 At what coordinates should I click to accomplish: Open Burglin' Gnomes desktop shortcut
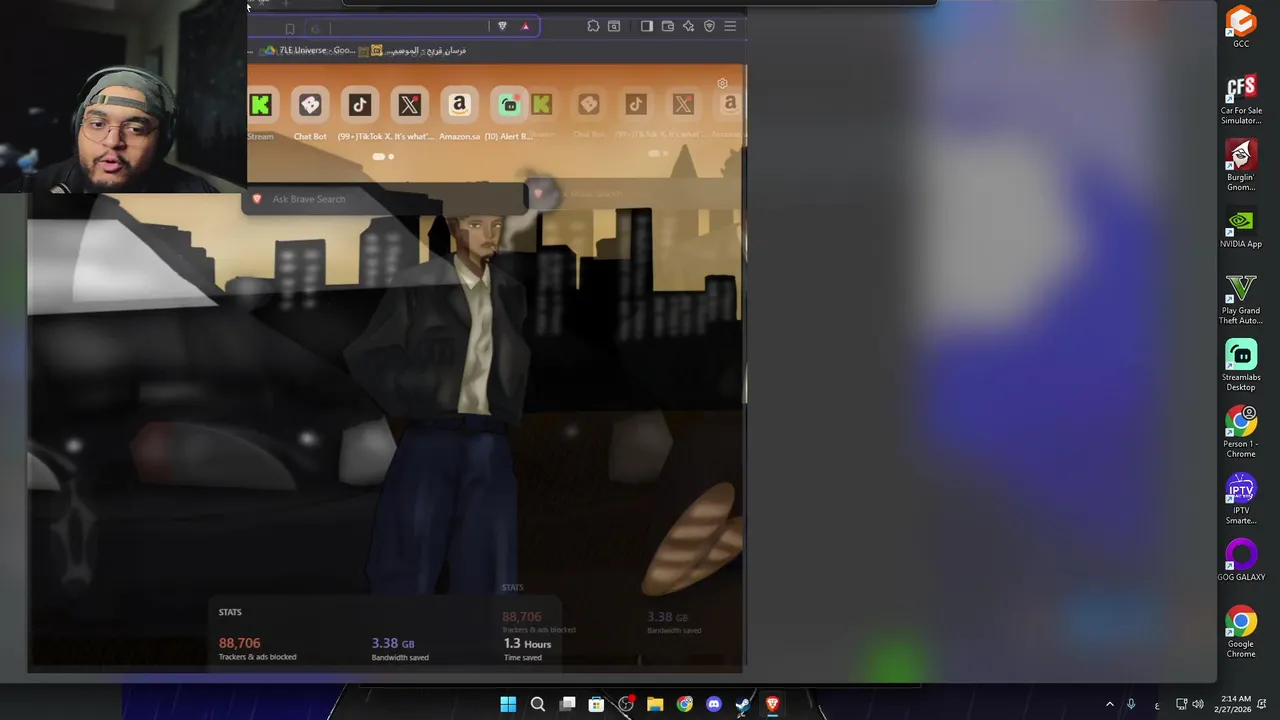click(1241, 166)
